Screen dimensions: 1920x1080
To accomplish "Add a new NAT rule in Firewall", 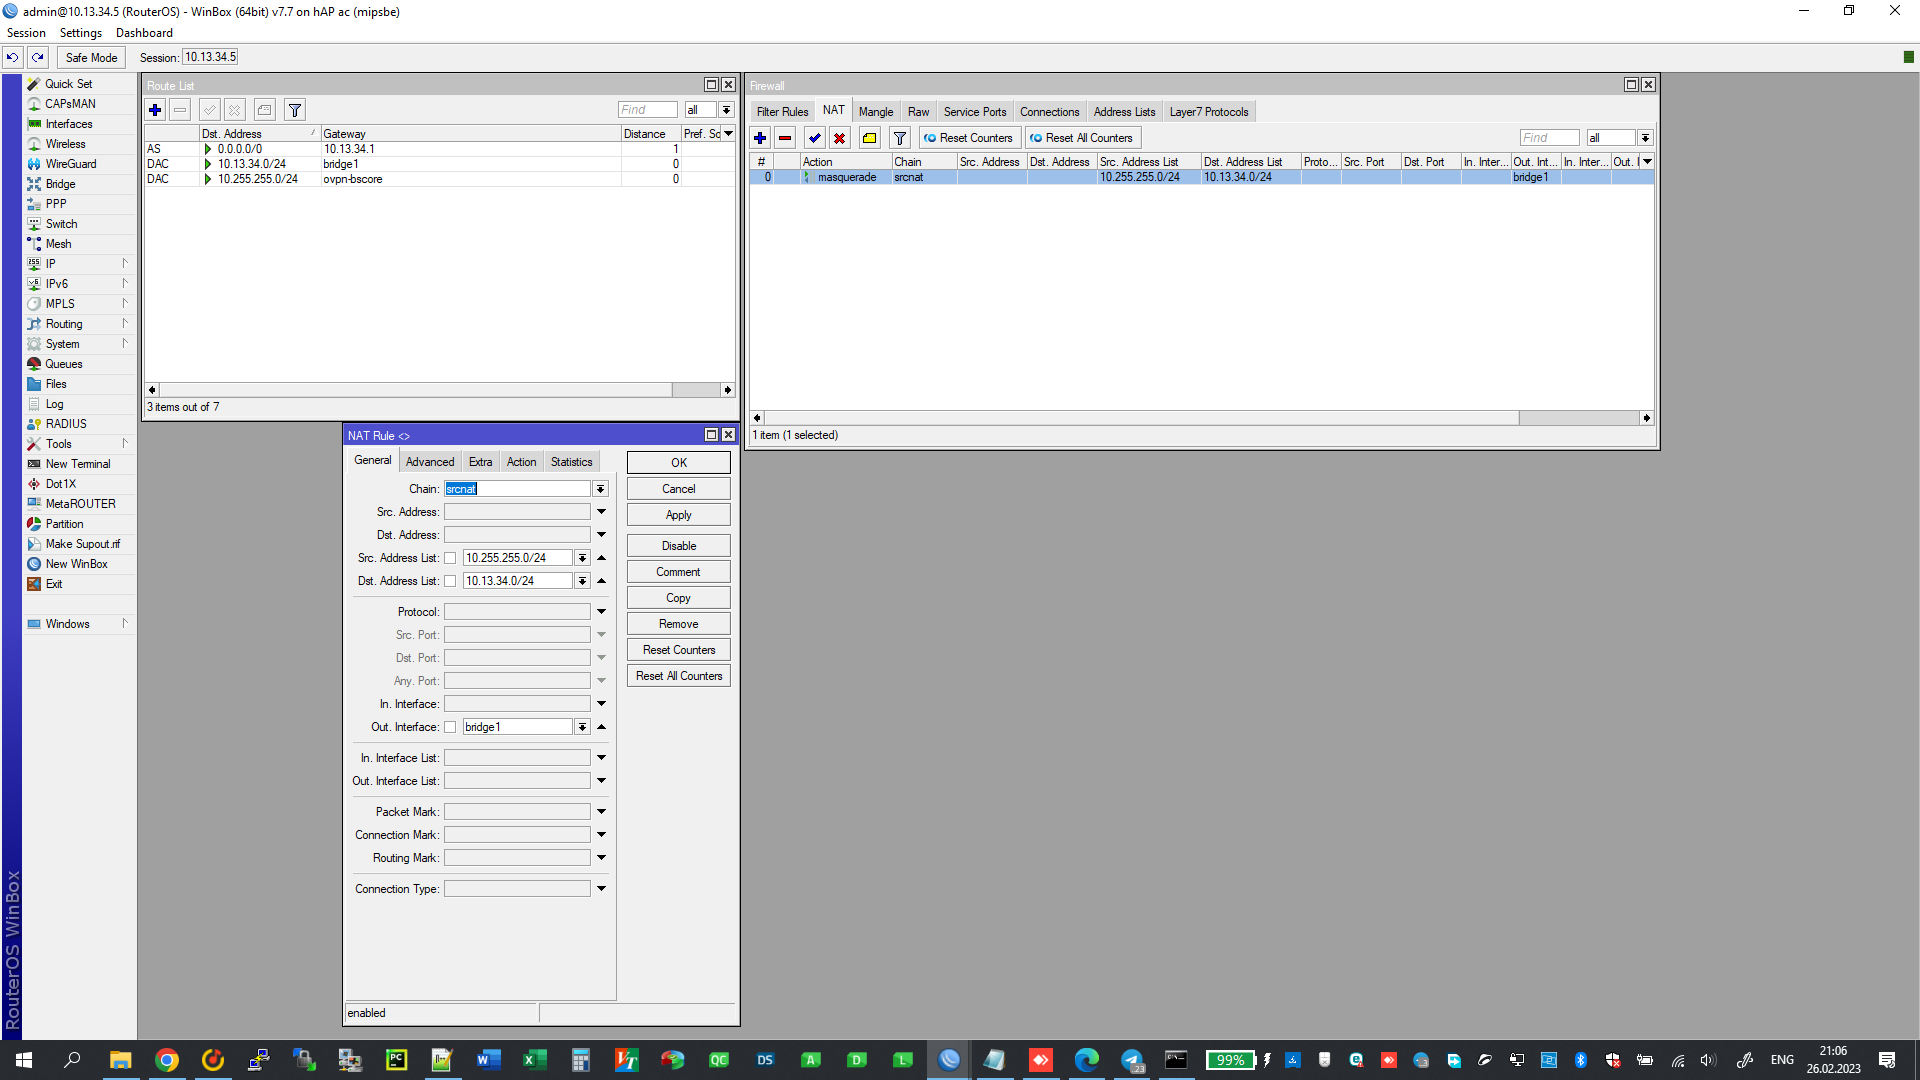I will coord(760,138).
